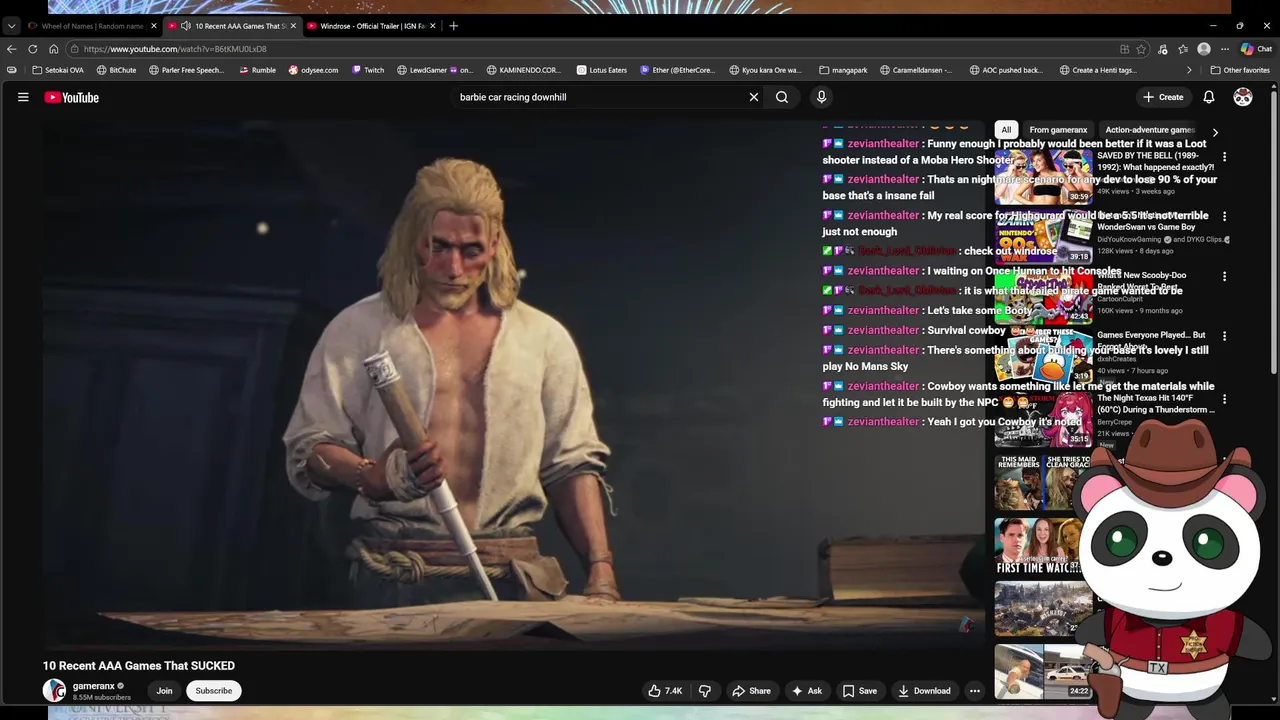Open browser settings and more menu
This screenshot has width=1280, height=720.
[1225, 49]
